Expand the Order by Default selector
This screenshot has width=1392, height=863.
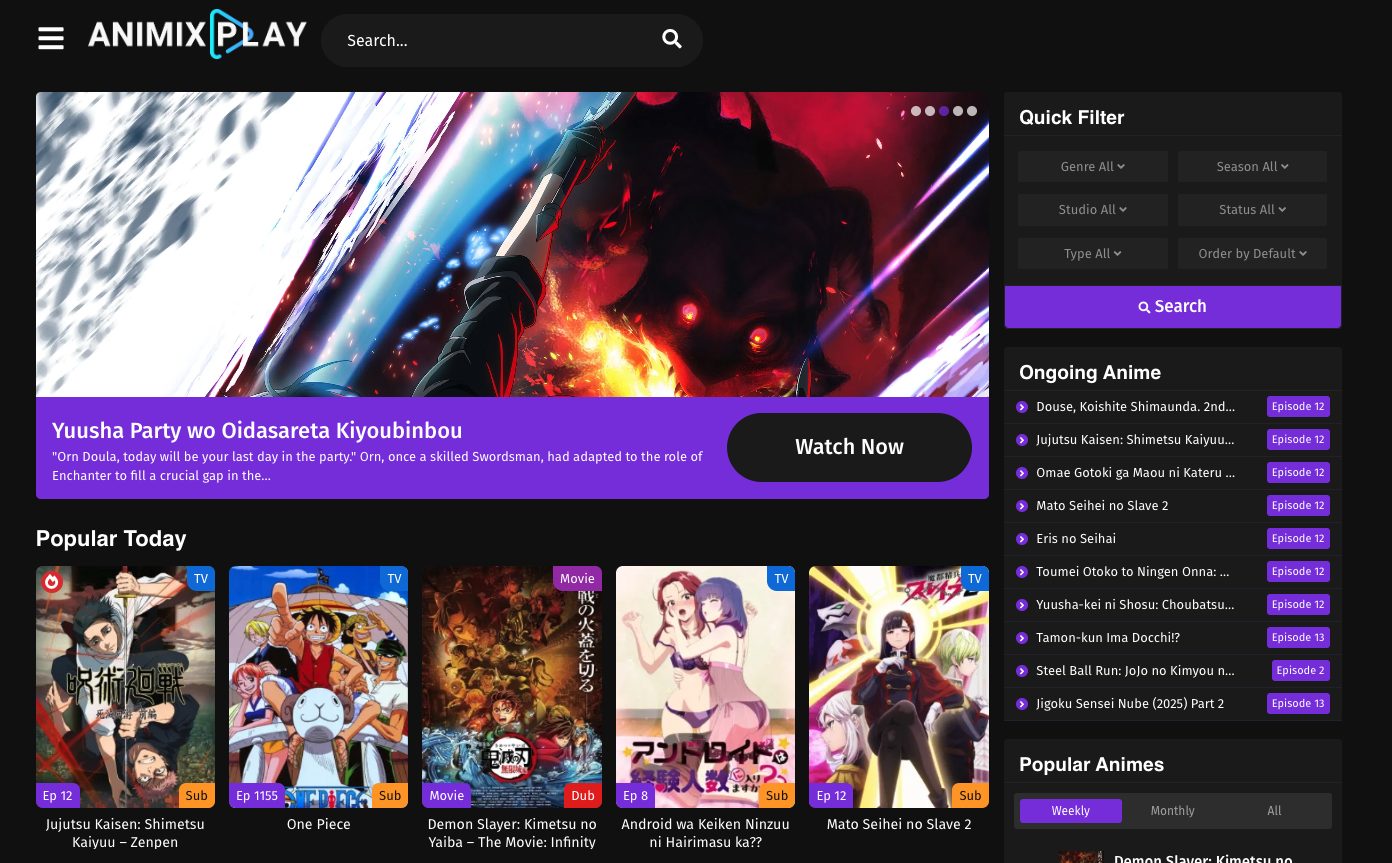tap(1252, 253)
